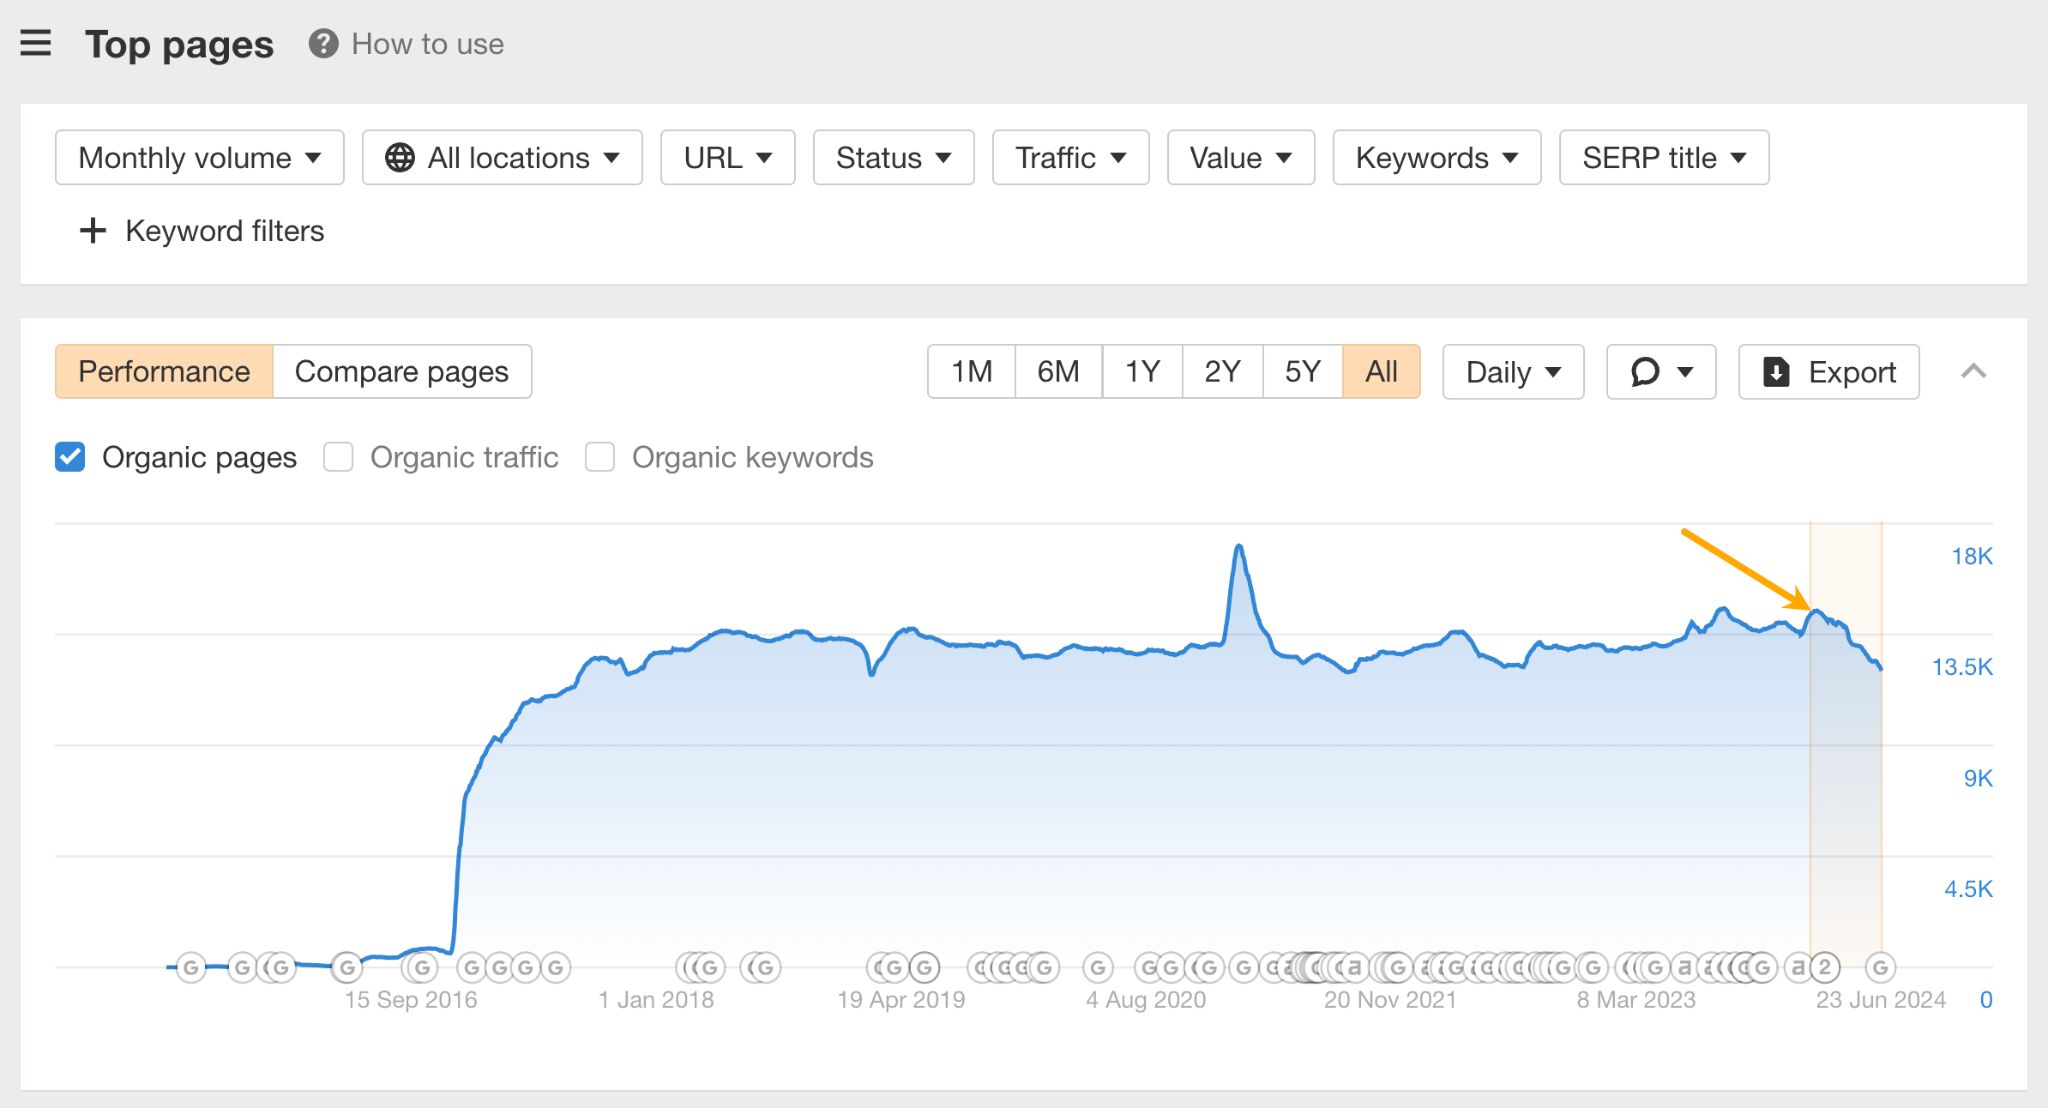Click the rightmost Google update marker
Image resolution: width=2048 pixels, height=1108 pixels.
[x=1880, y=967]
